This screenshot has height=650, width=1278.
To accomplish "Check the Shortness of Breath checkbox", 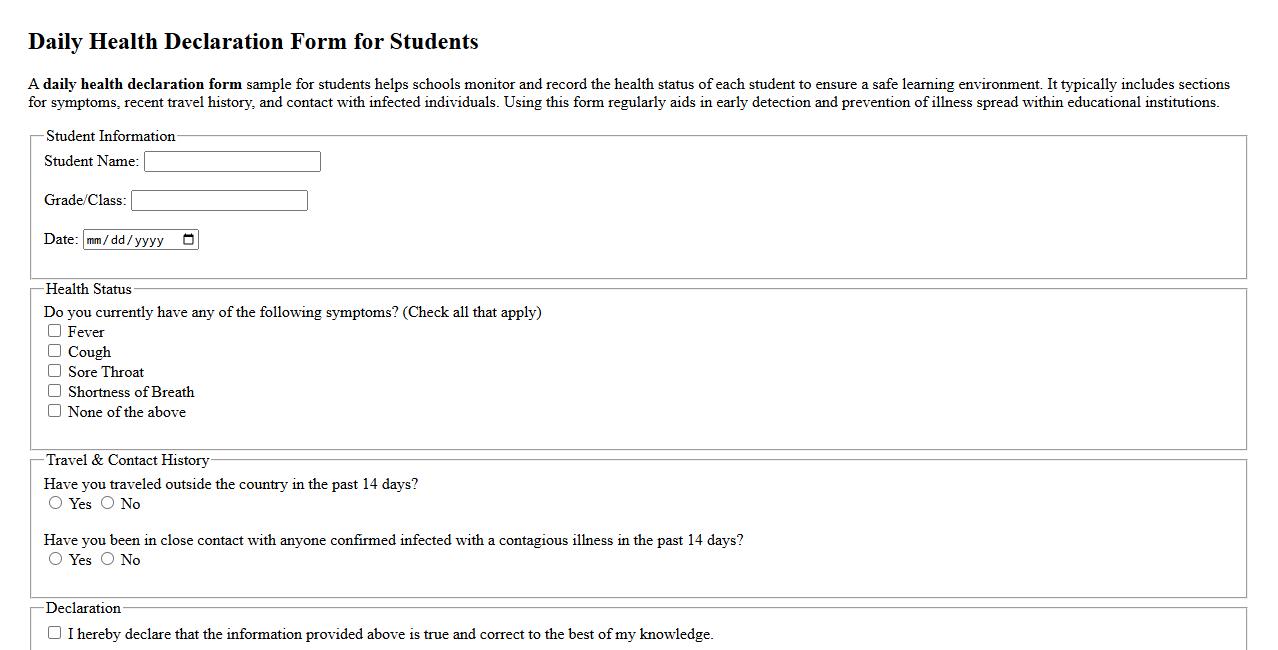I will [x=55, y=390].
